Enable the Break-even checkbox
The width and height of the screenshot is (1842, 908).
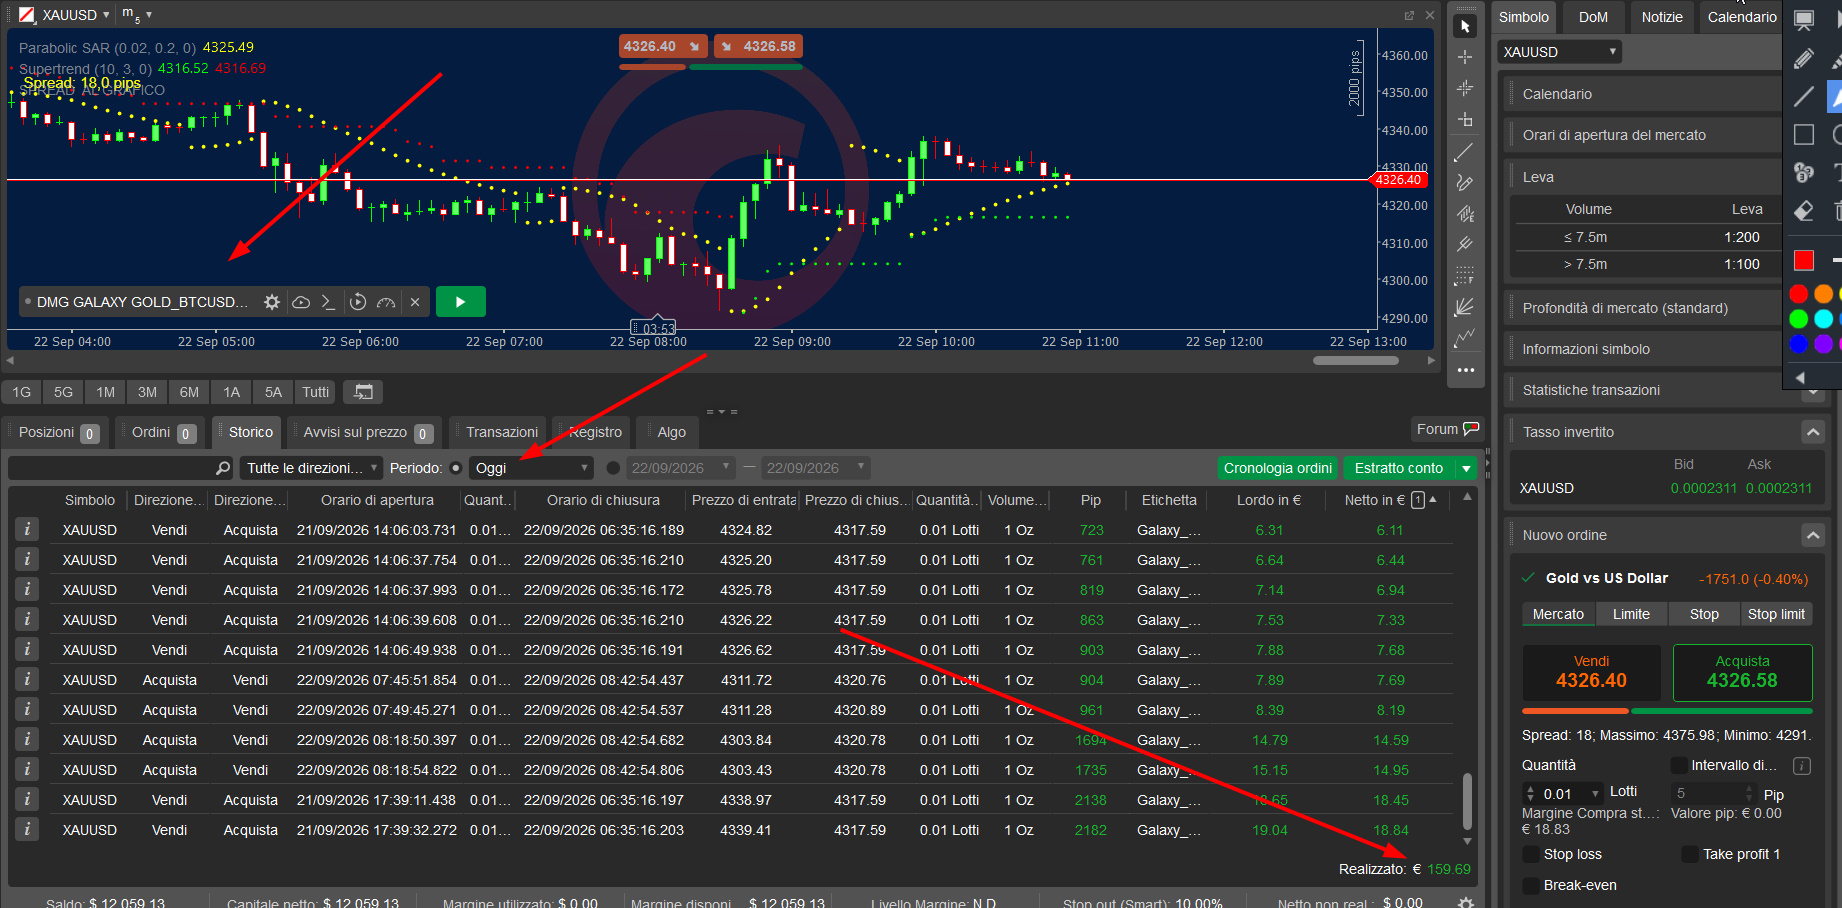(1531, 885)
